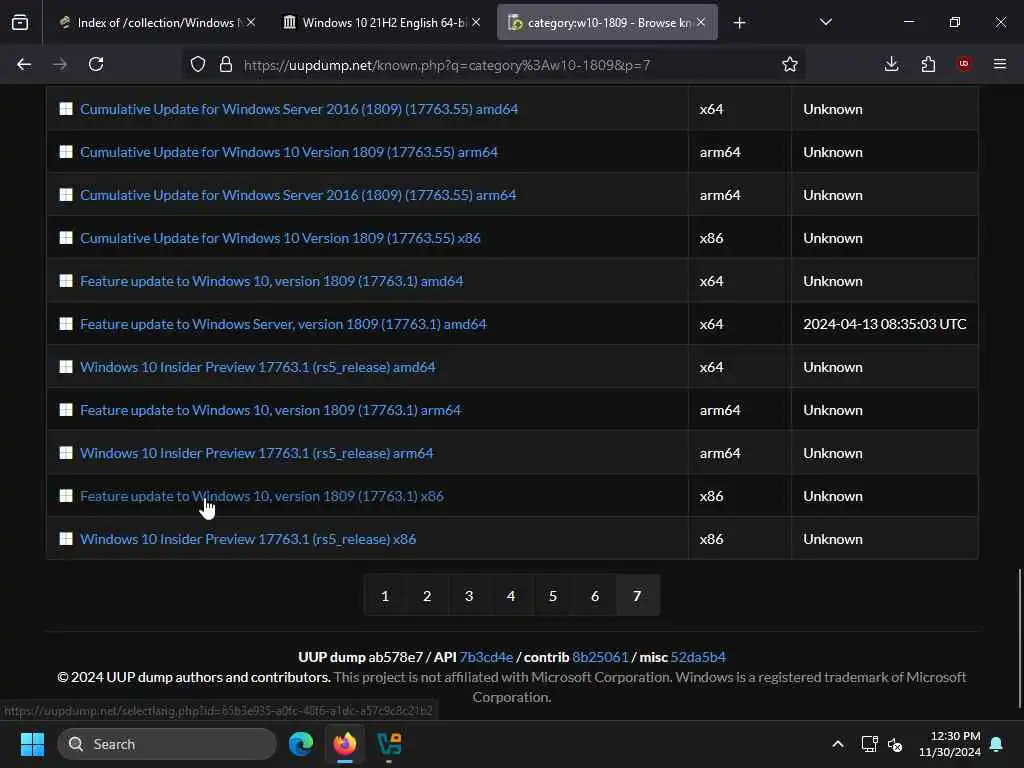Open Cumulative Update Windows Server 2016 17763.55 amd64

pyautogui.click(x=299, y=109)
